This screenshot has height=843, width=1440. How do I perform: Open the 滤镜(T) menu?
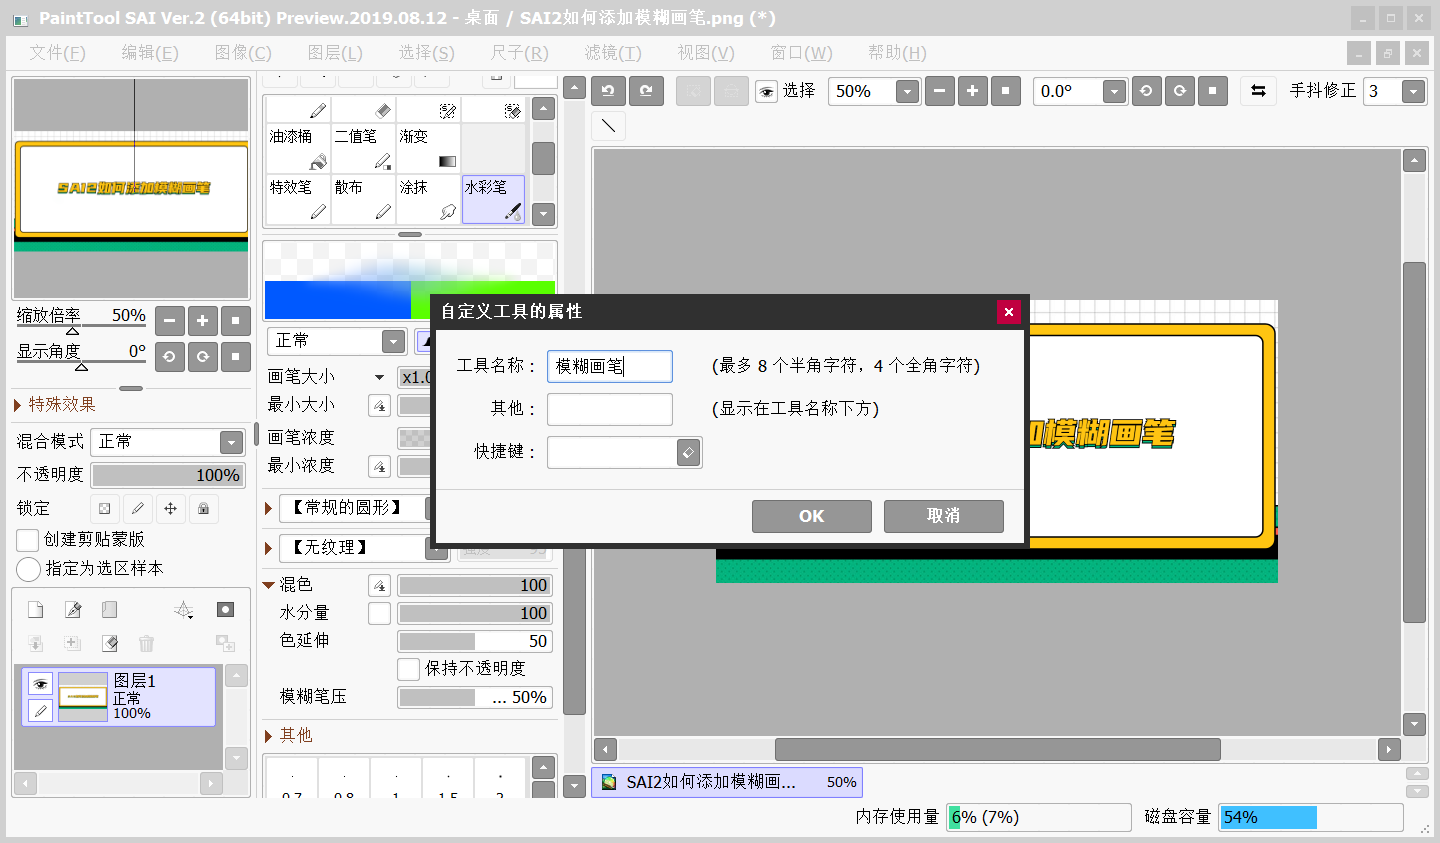[613, 53]
